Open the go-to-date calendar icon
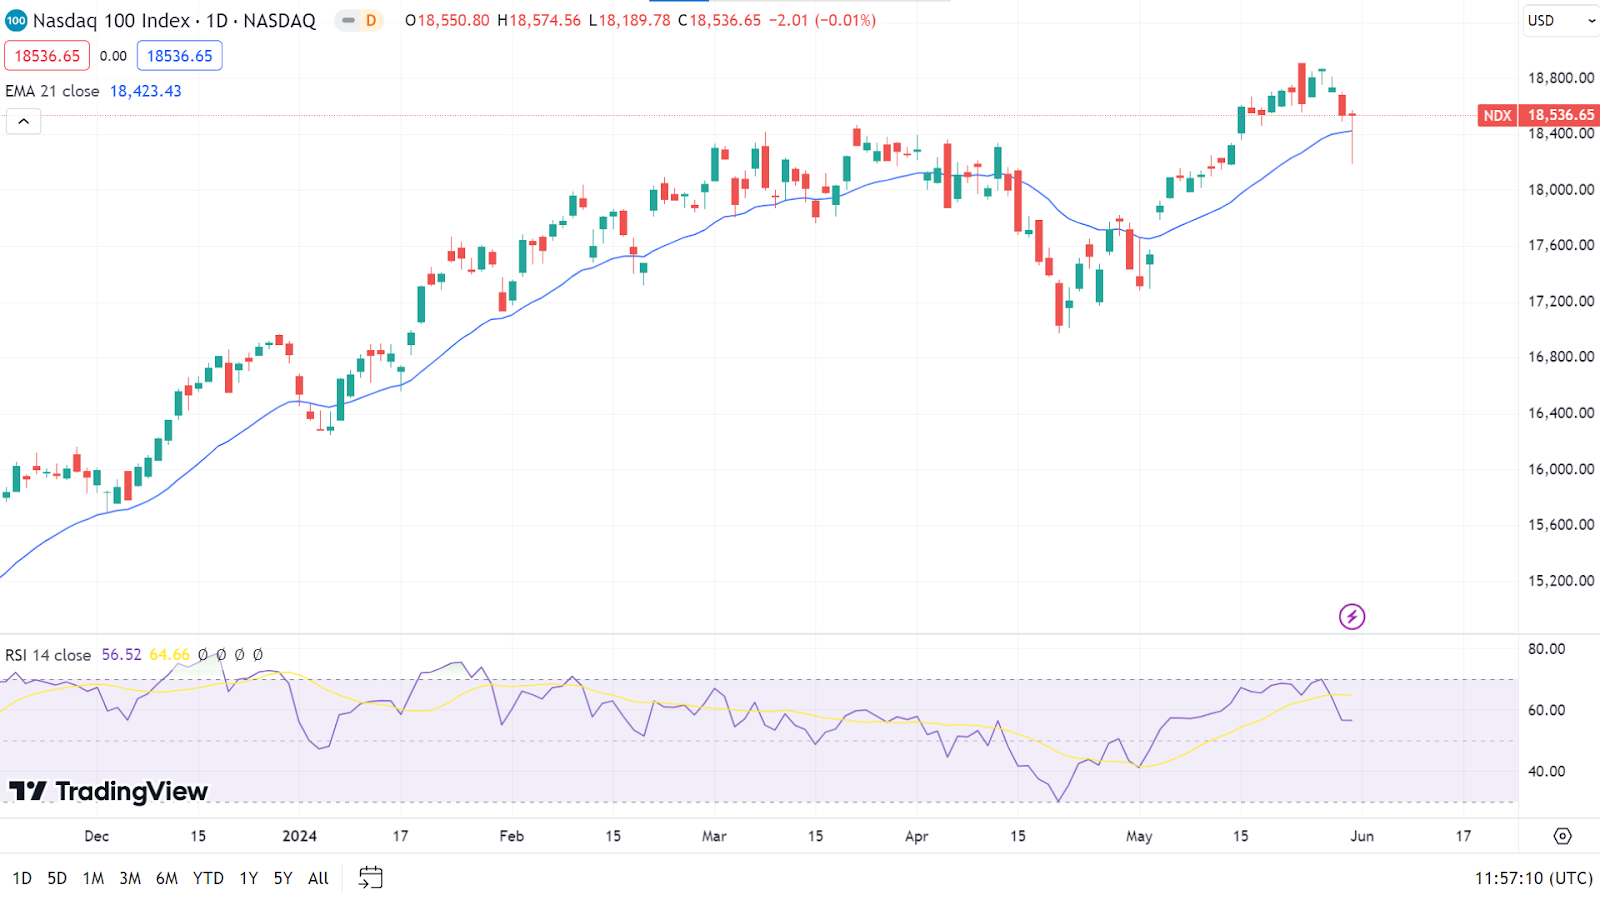 [371, 878]
